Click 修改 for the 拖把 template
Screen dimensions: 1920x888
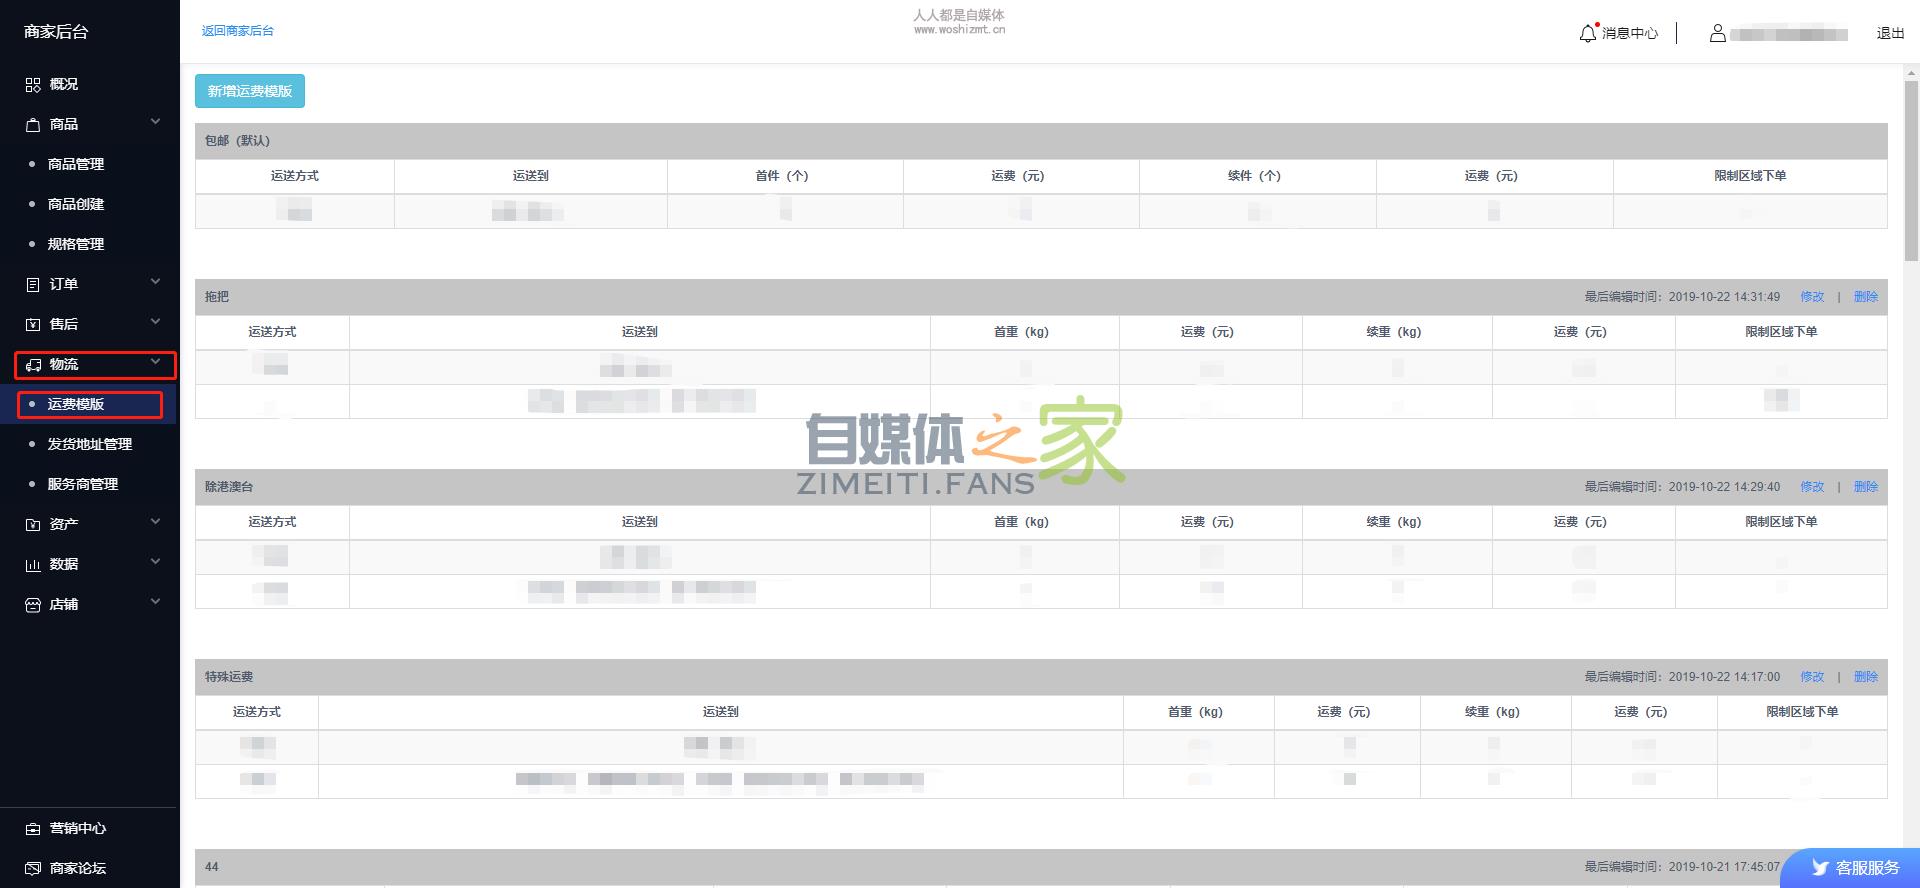(1812, 297)
